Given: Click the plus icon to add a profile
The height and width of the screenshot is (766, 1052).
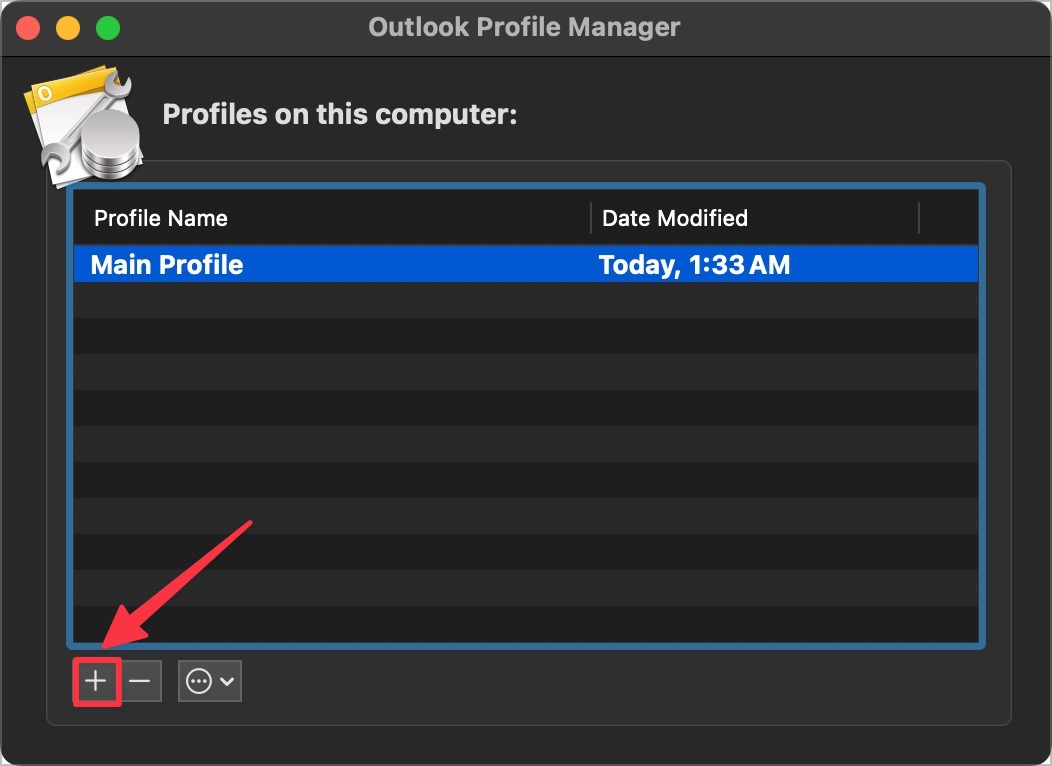Looking at the screenshot, I should [x=95, y=680].
